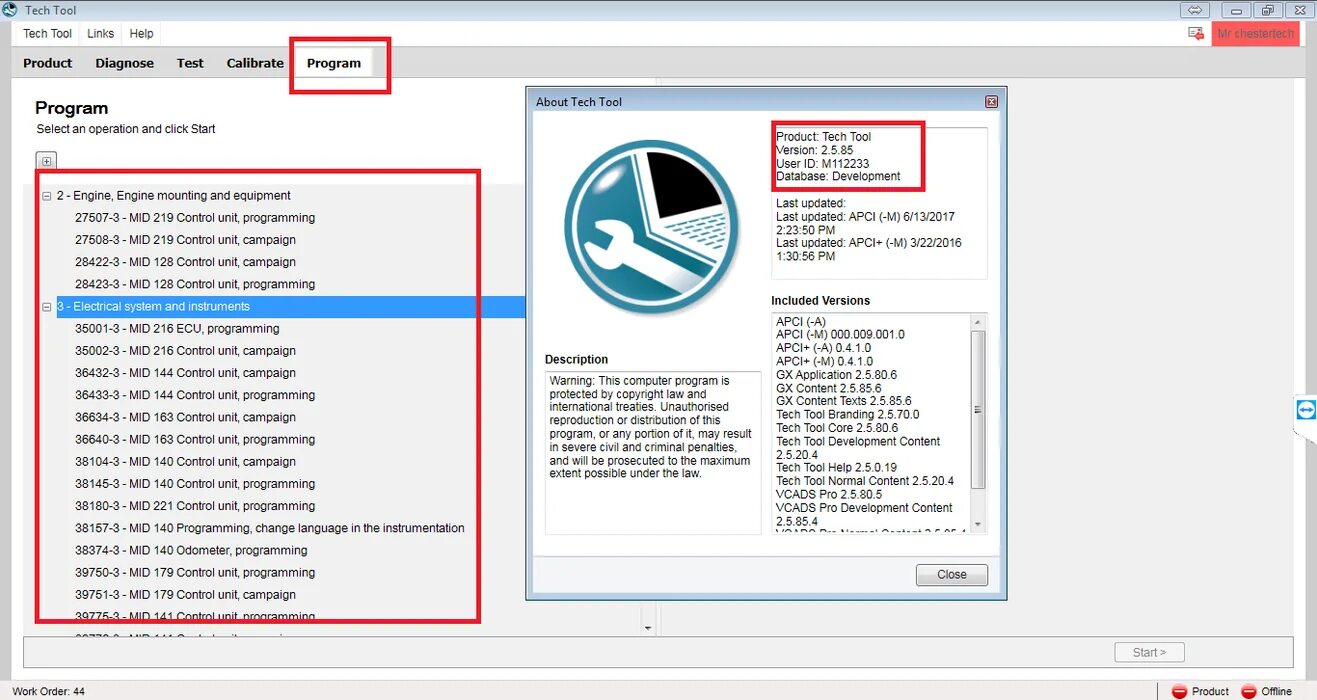Select 38180-3 MID 221 Control unit, programming
This screenshot has height=700, width=1317.
(195, 506)
